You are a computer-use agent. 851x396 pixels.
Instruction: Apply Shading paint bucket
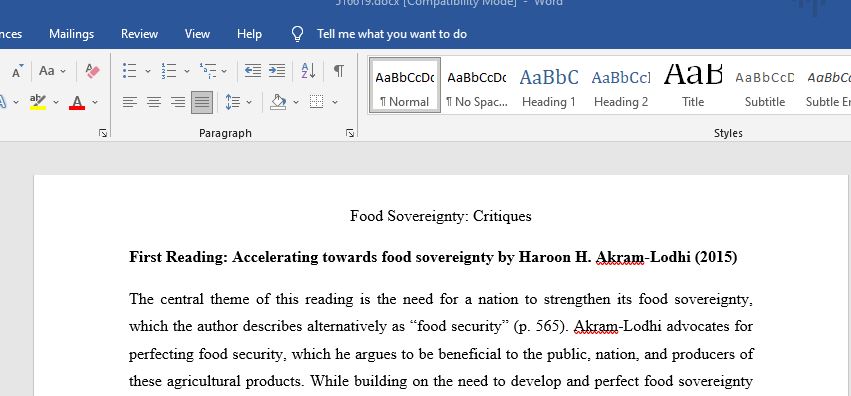point(278,102)
